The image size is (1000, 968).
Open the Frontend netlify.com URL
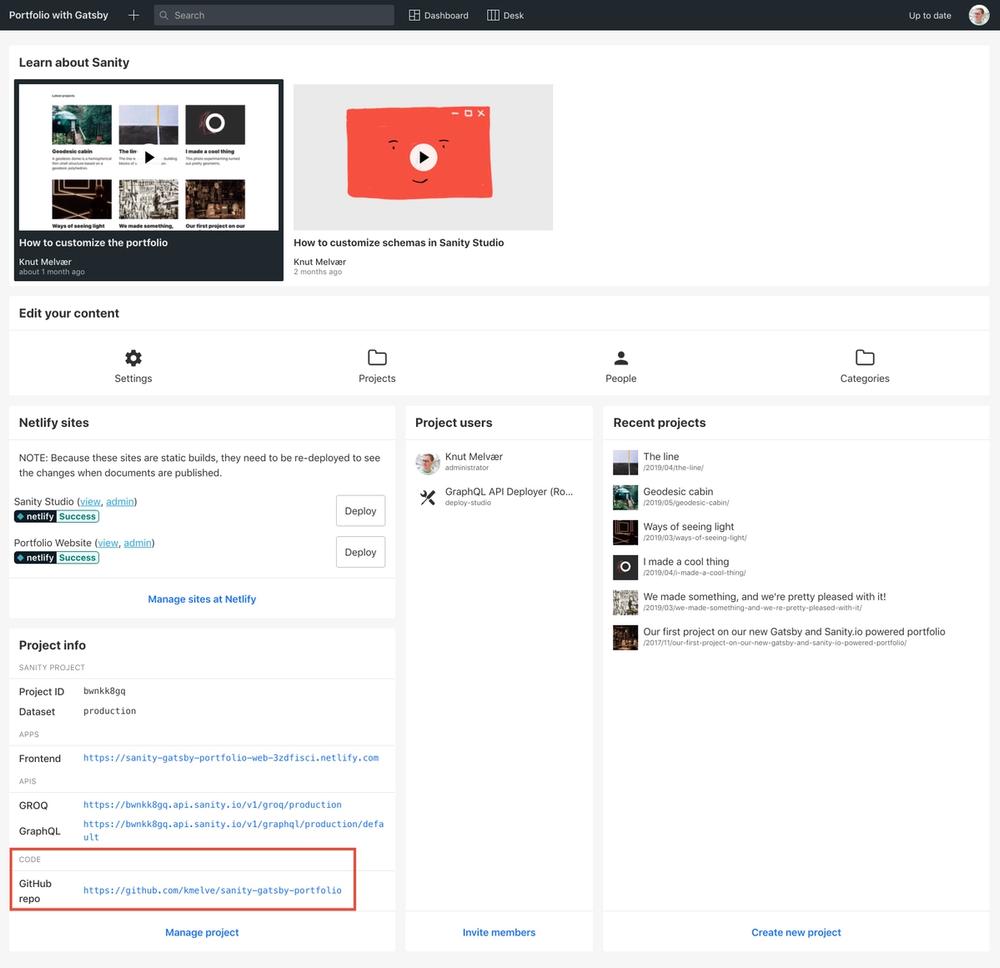click(231, 758)
